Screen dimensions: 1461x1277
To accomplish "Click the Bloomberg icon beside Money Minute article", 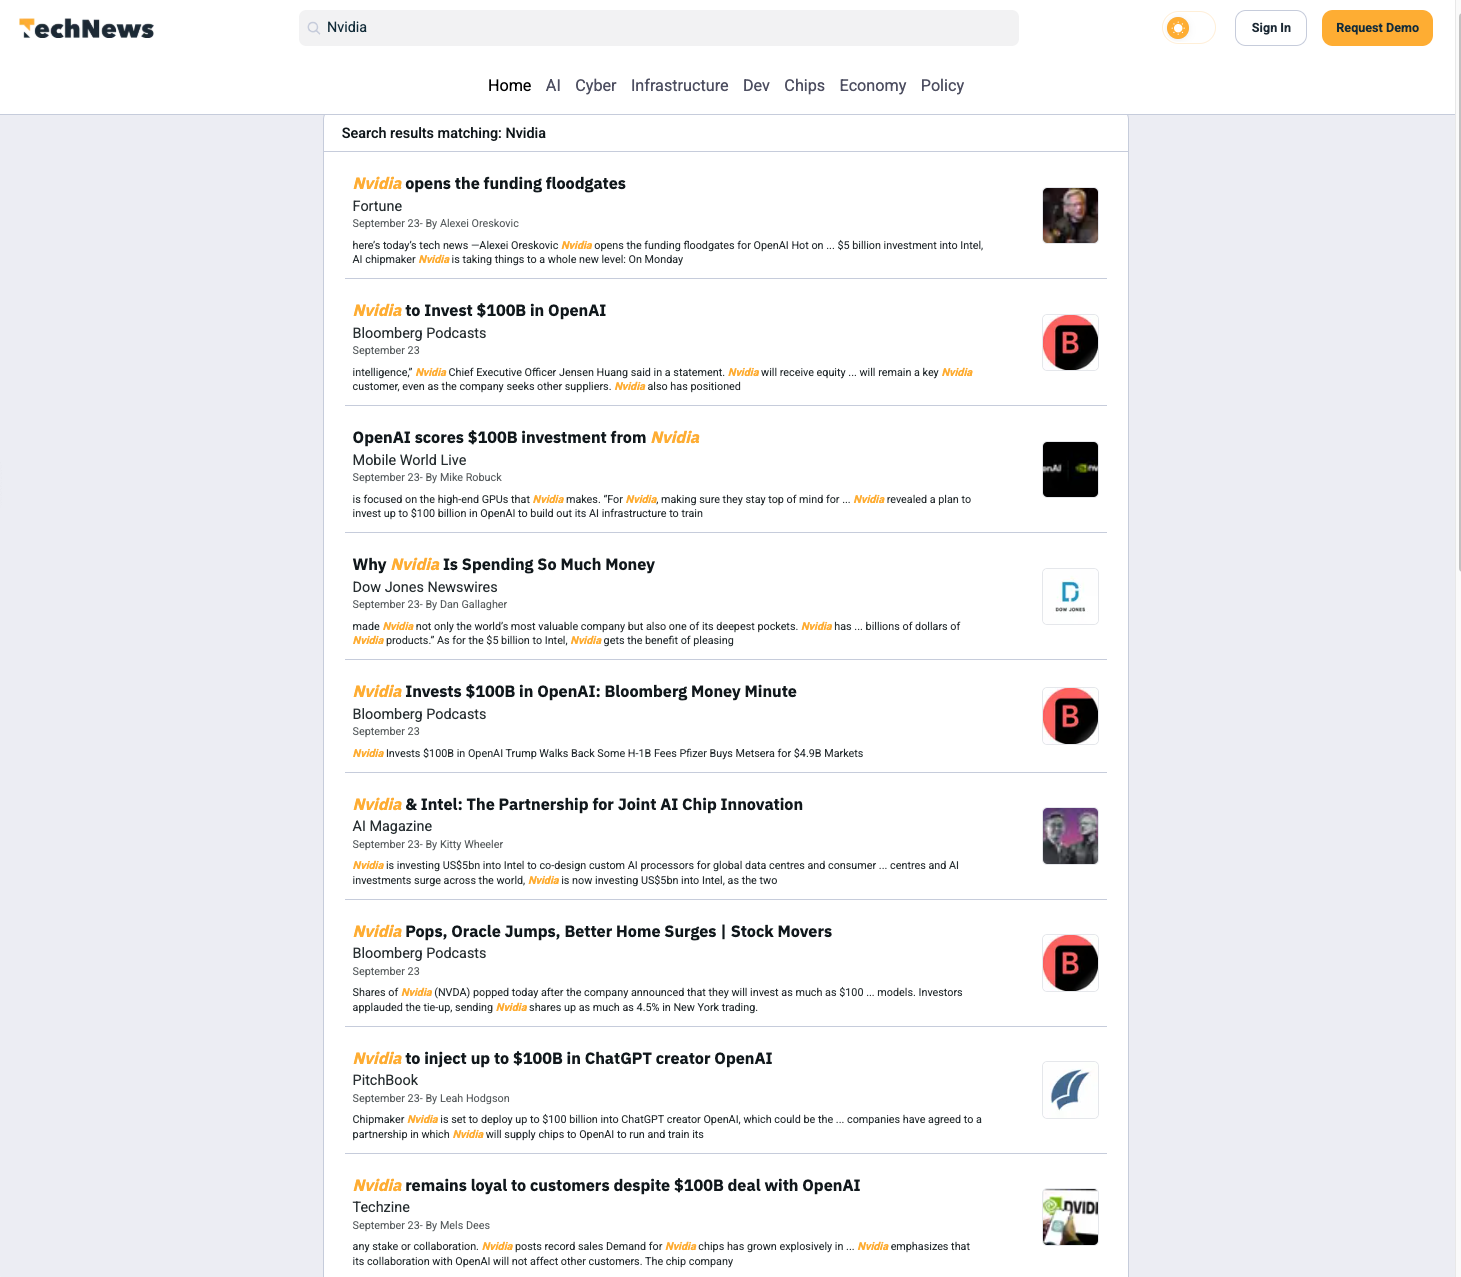I will coord(1070,716).
